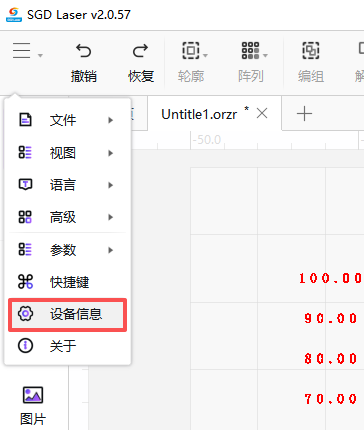
Task: Click the 参数 parameters icon in menu
Action: tap(25, 249)
